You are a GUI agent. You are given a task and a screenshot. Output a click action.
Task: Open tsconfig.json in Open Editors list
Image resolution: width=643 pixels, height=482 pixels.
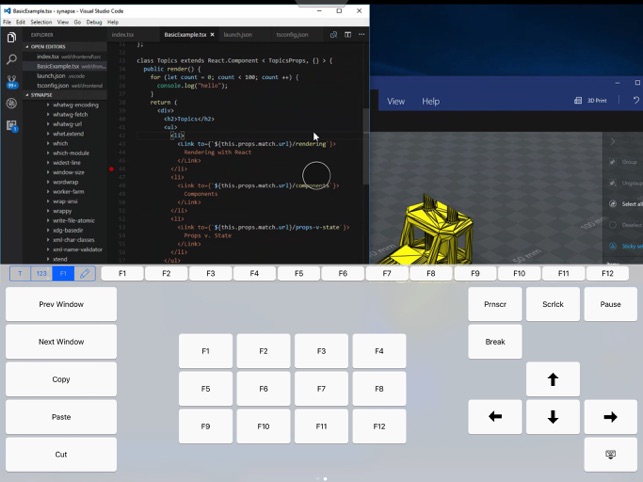pos(70,86)
